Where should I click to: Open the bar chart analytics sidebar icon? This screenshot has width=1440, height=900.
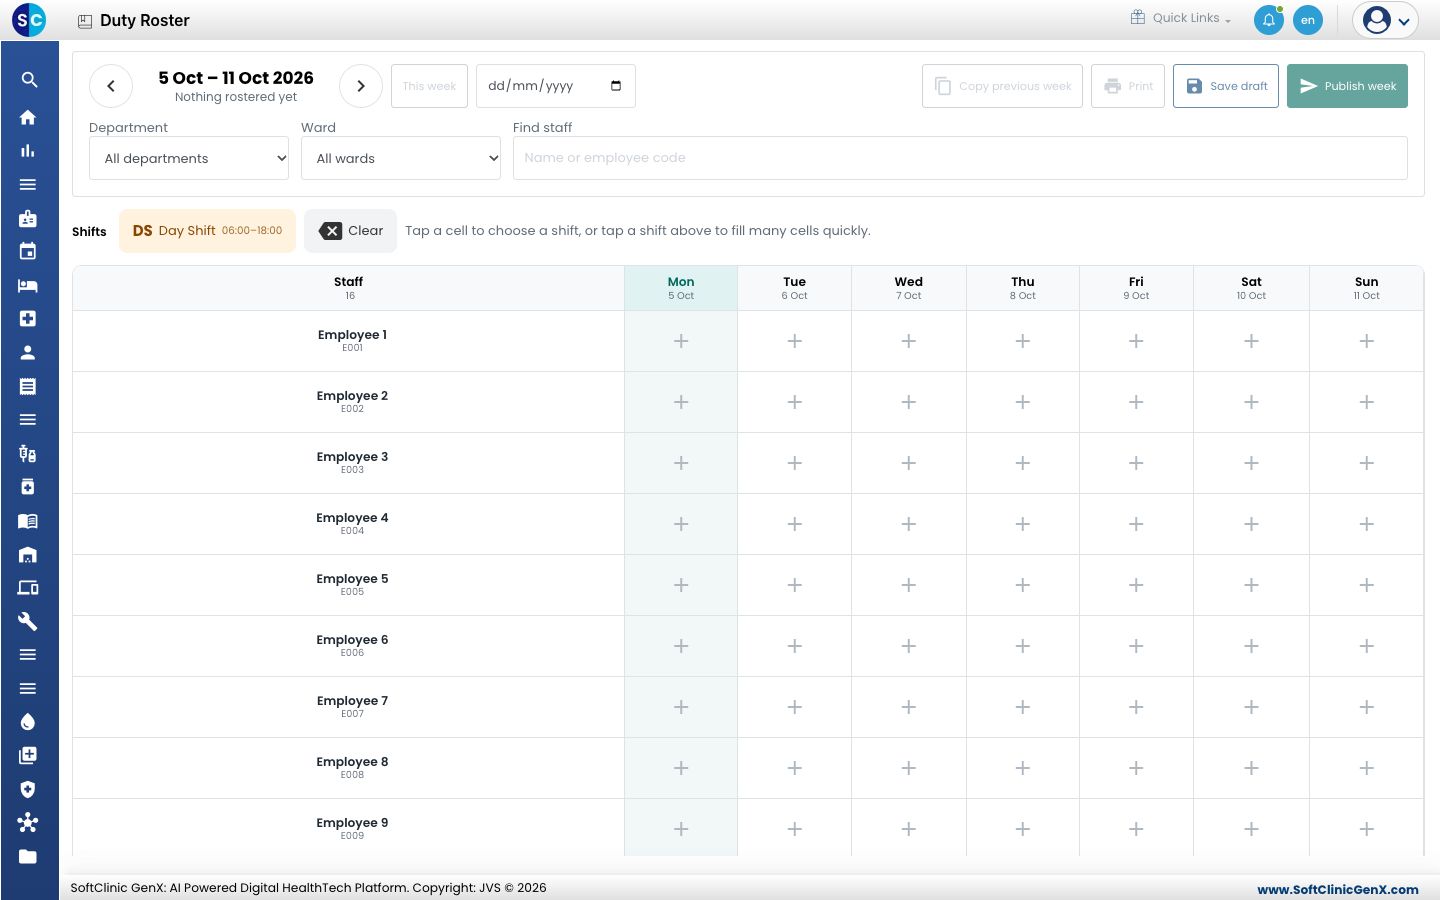coord(28,151)
